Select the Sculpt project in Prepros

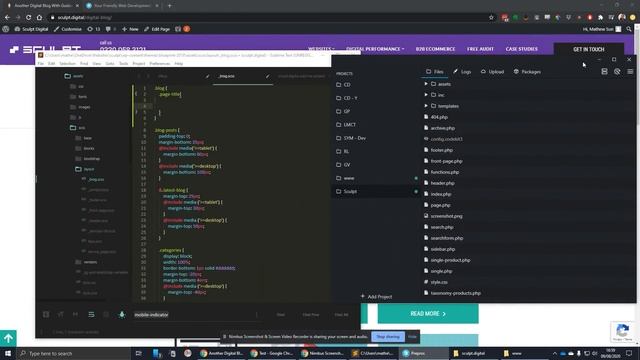(376, 191)
